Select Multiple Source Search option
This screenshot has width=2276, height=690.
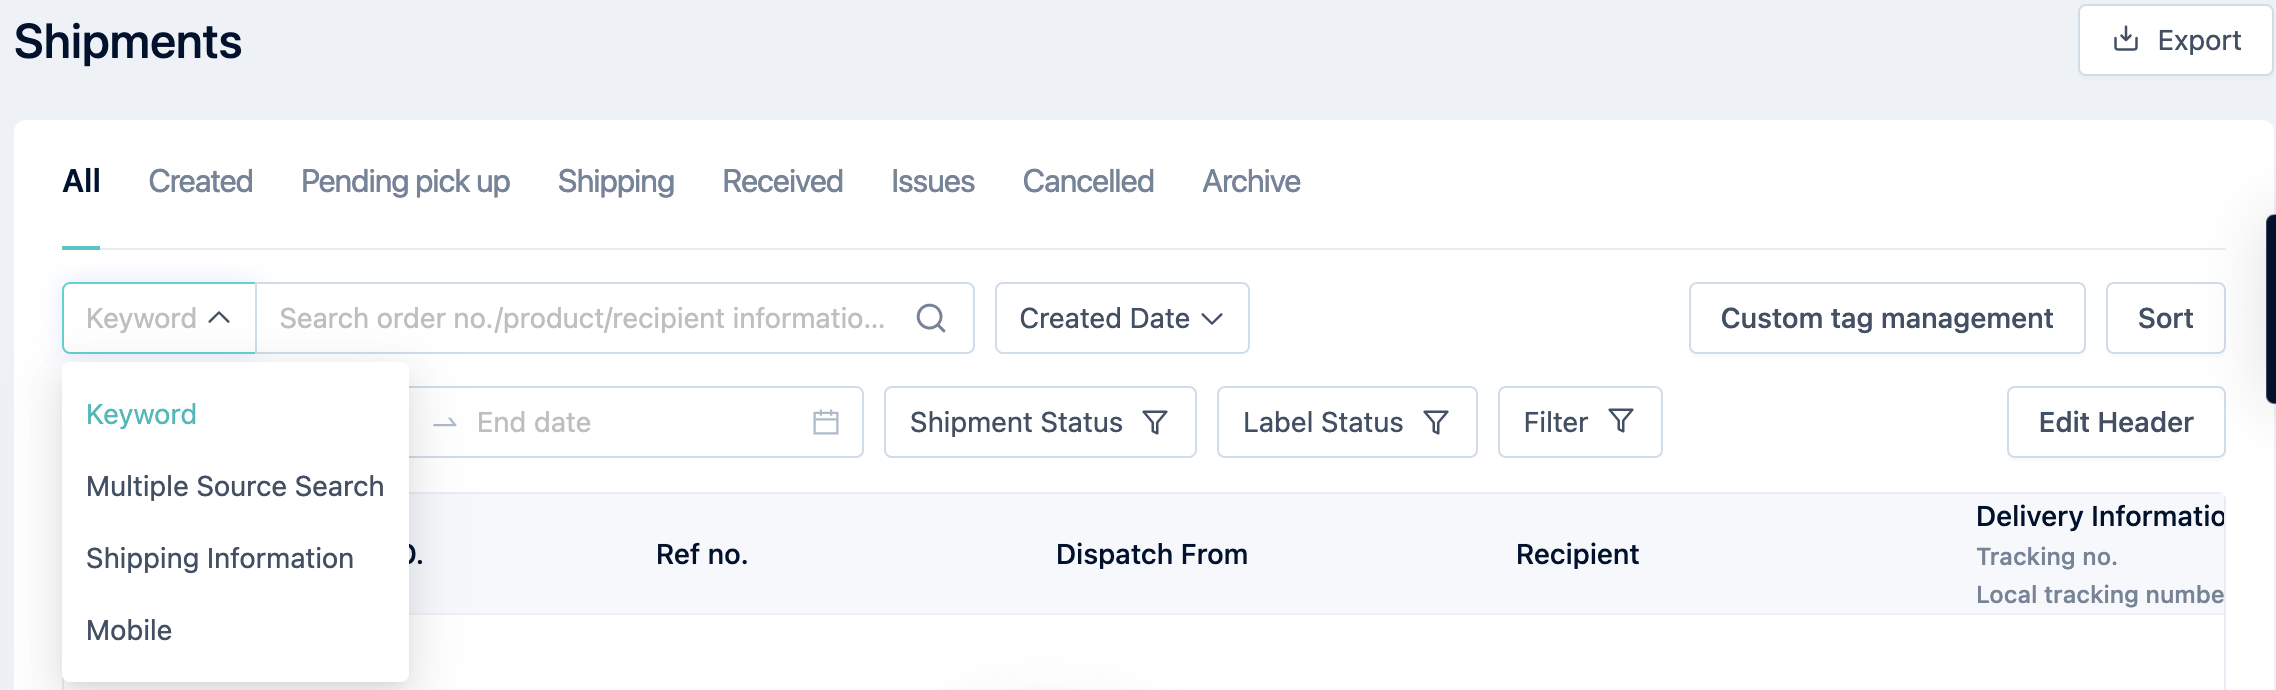(235, 486)
